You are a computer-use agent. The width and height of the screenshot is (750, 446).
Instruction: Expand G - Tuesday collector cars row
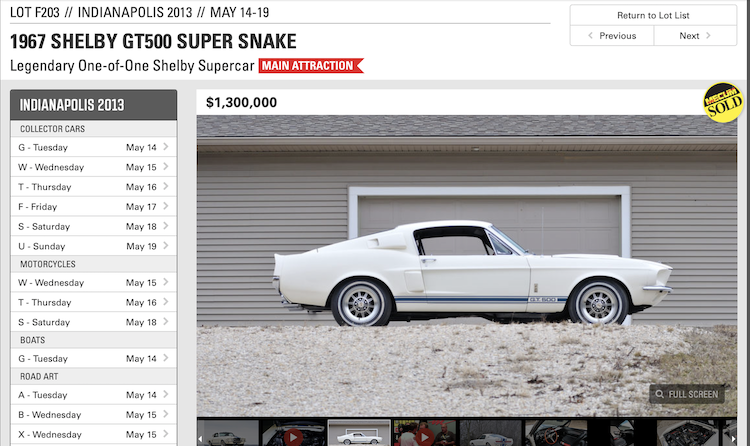tap(94, 147)
